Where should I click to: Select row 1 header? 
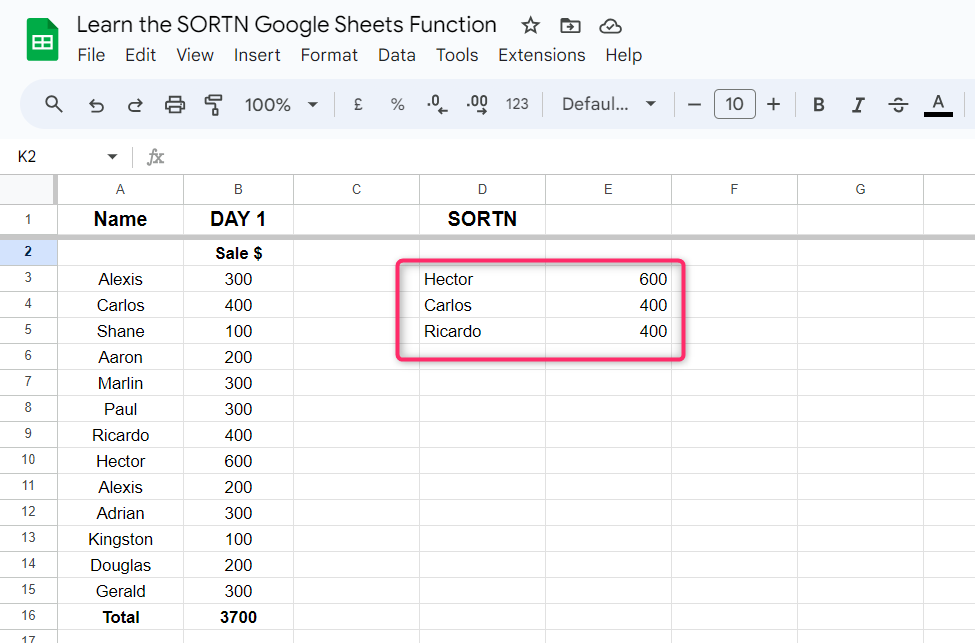point(28,220)
